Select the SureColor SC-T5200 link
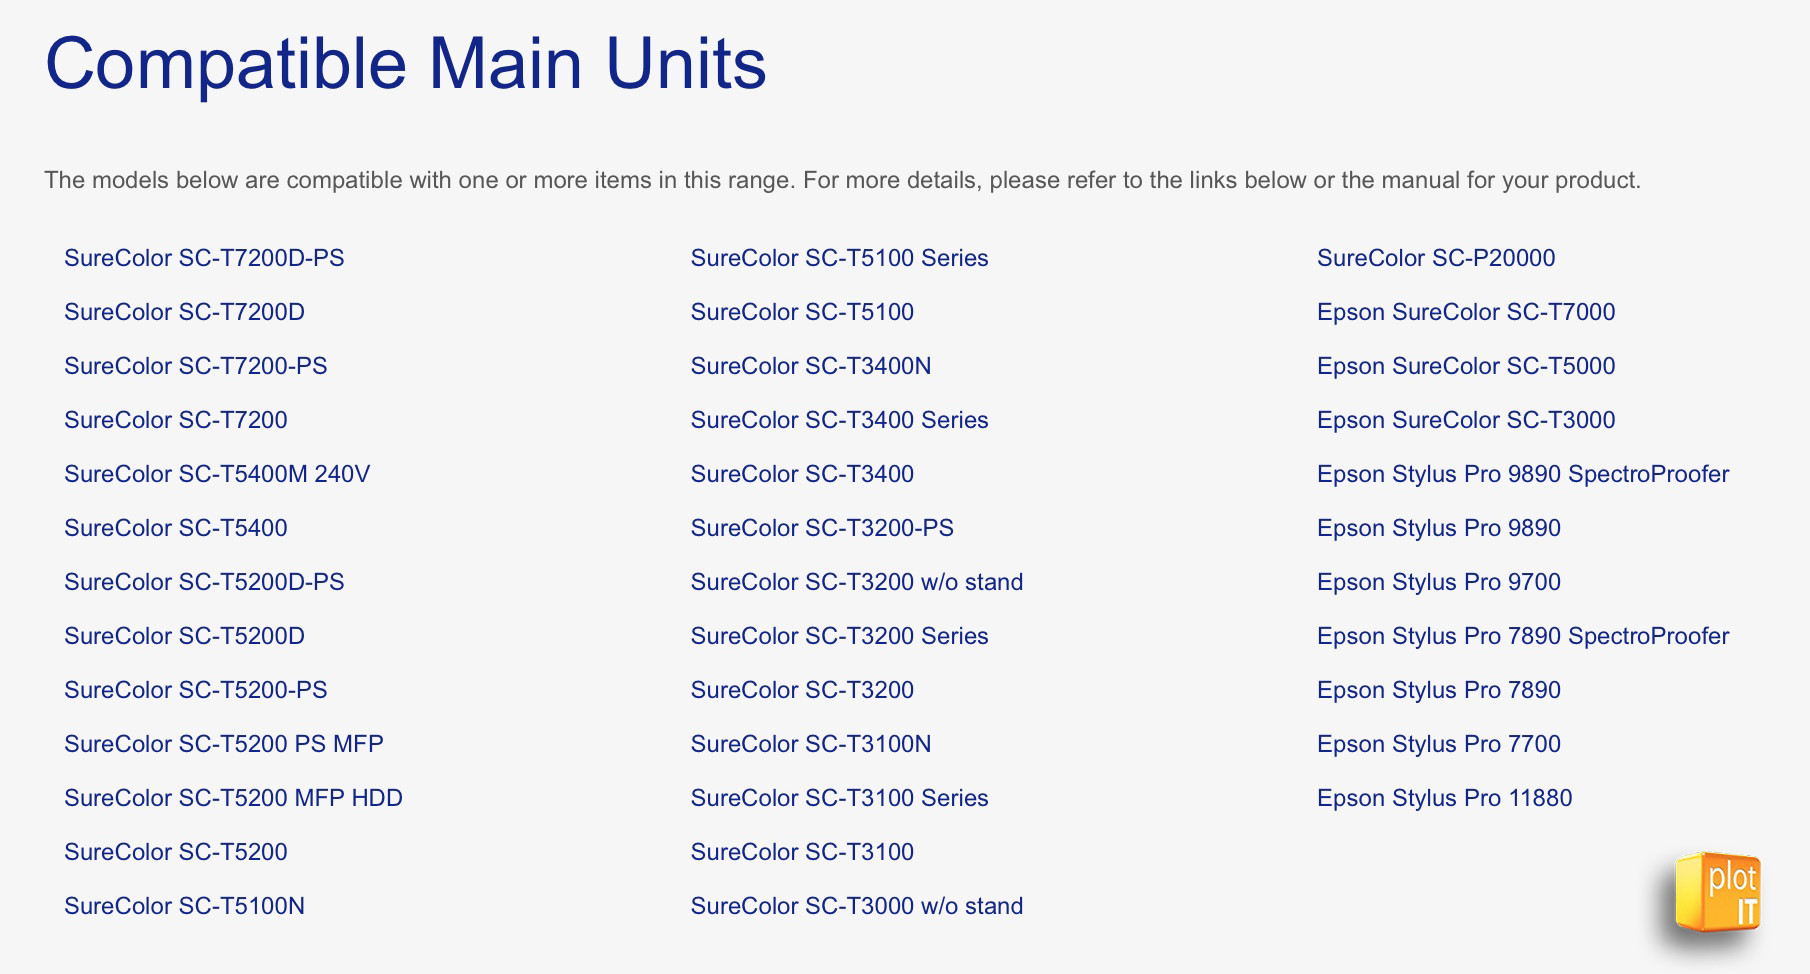Image resolution: width=1810 pixels, height=974 pixels. (x=176, y=852)
